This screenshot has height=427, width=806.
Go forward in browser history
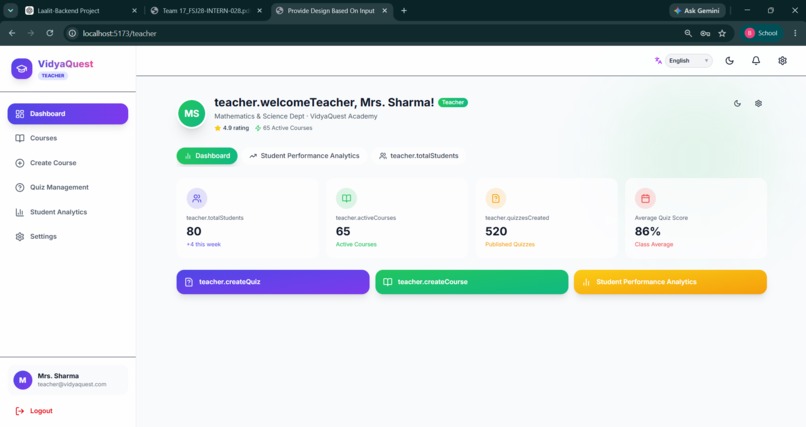tap(31, 33)
